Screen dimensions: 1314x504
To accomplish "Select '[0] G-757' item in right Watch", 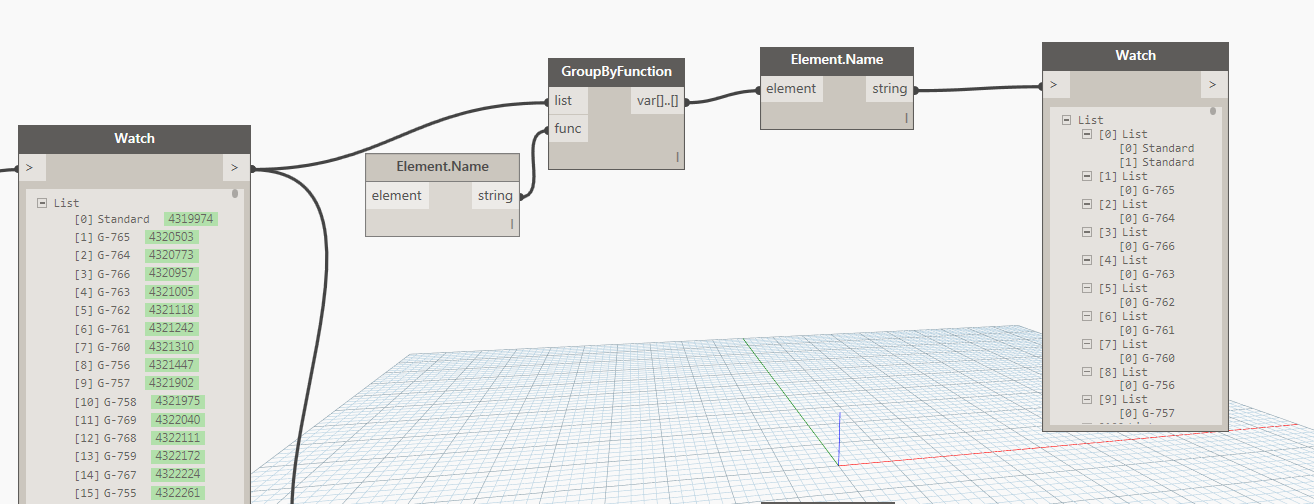I will pos(1147,413).
